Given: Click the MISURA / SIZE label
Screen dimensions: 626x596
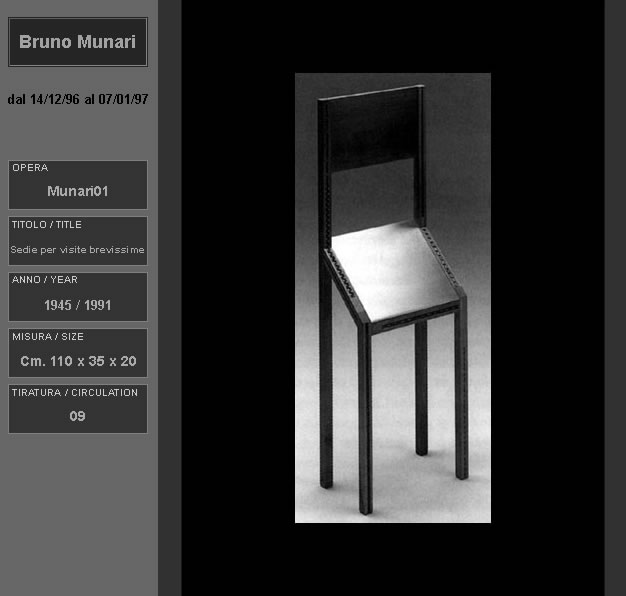Looking at the screenshot, I should point(48,337).
